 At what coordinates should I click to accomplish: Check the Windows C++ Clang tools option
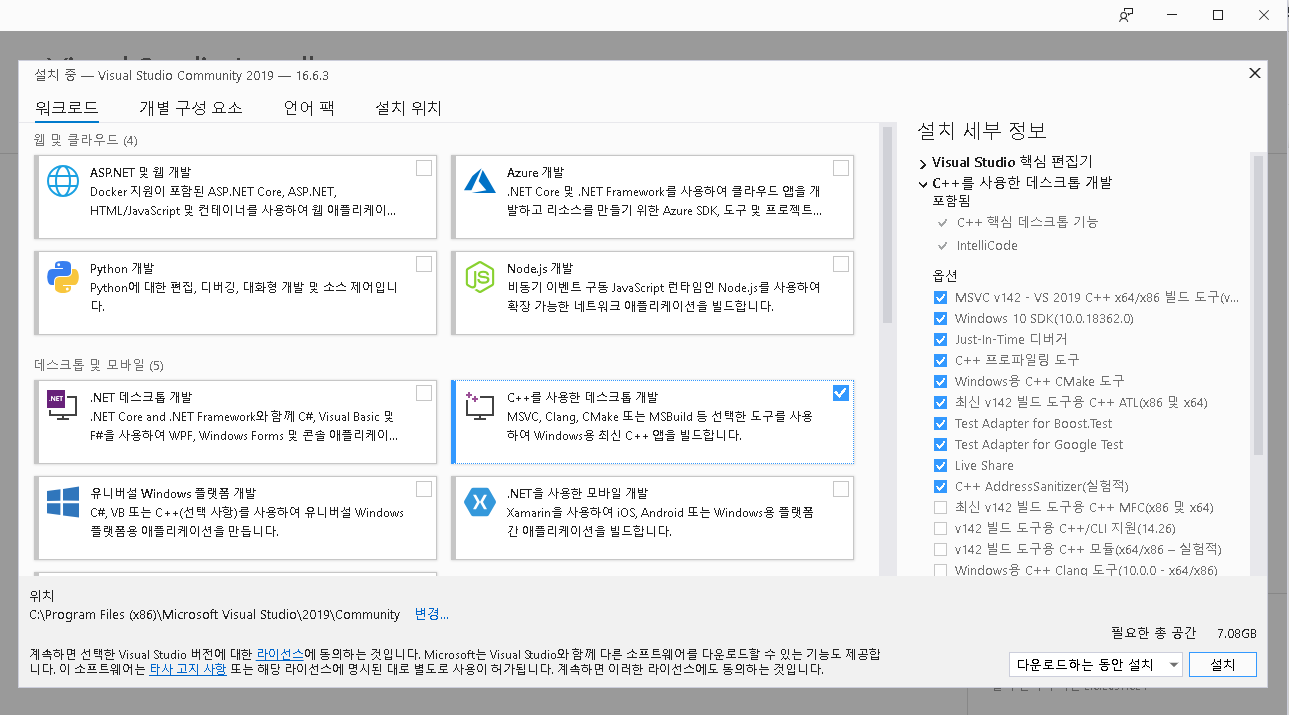pyautogui.click(x=940, y=571)
